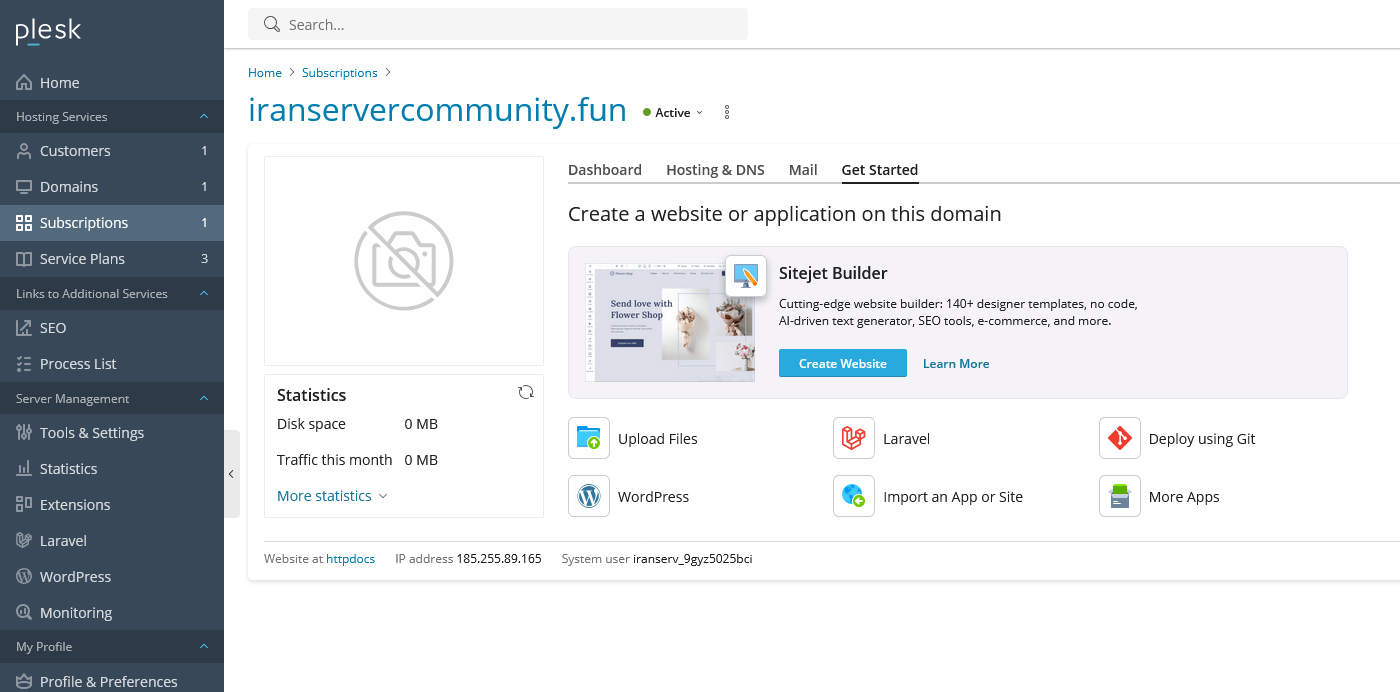1400x692 pixels.
Task: Click the website screenshot placeholder thumbnail
Action: pos(404,261)
